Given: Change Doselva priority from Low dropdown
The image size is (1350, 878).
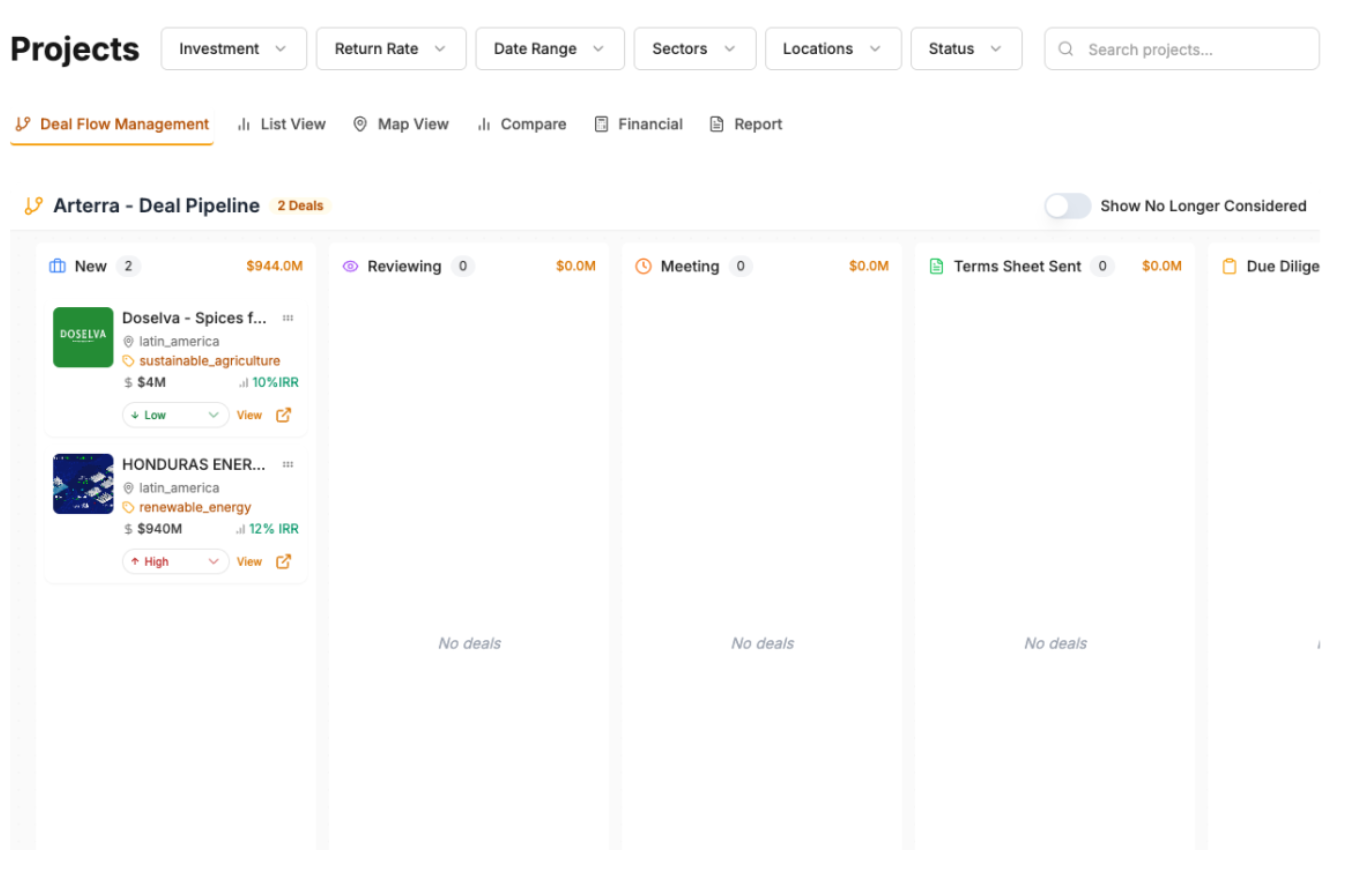Looking at the screenshot, I should 176,415.
